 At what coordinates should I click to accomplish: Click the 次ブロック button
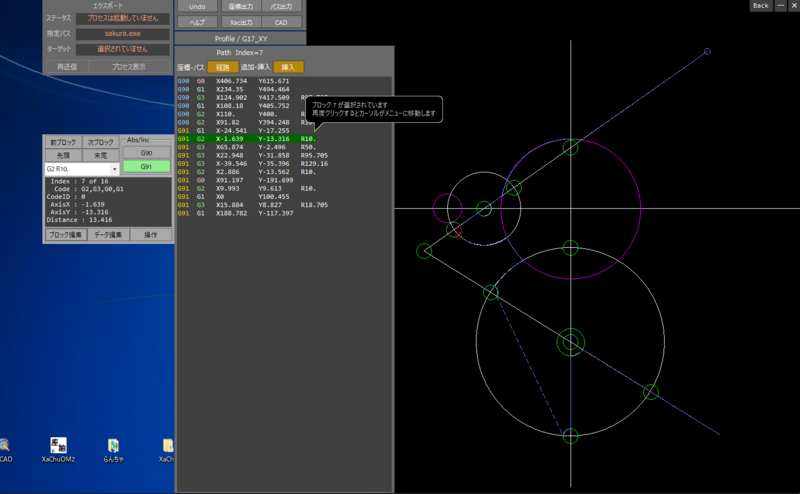coord(100,142)
